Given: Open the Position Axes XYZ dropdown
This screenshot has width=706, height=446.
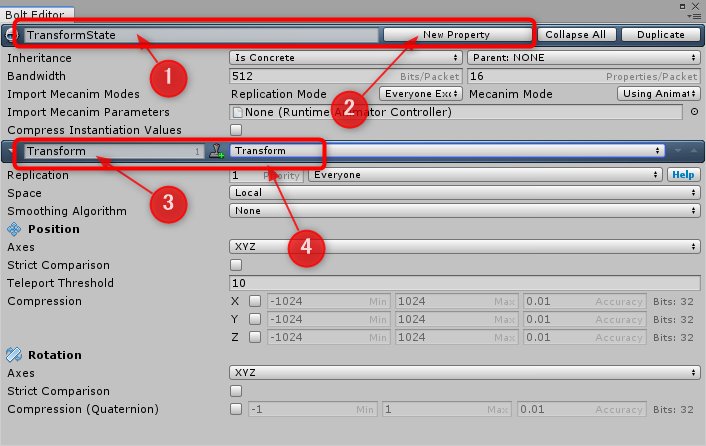Looking at the screenshot, I should [x=465, y=247].
